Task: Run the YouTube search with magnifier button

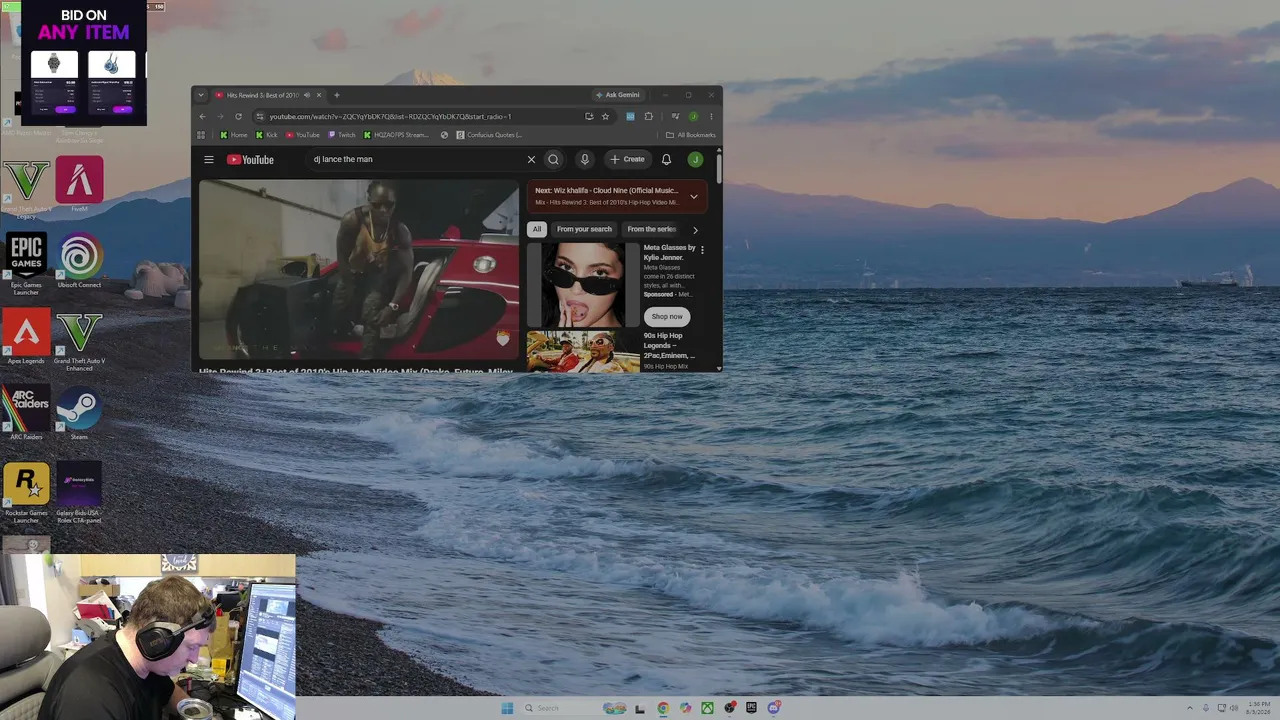Action: pyautogui.click(x=553, y=159)
